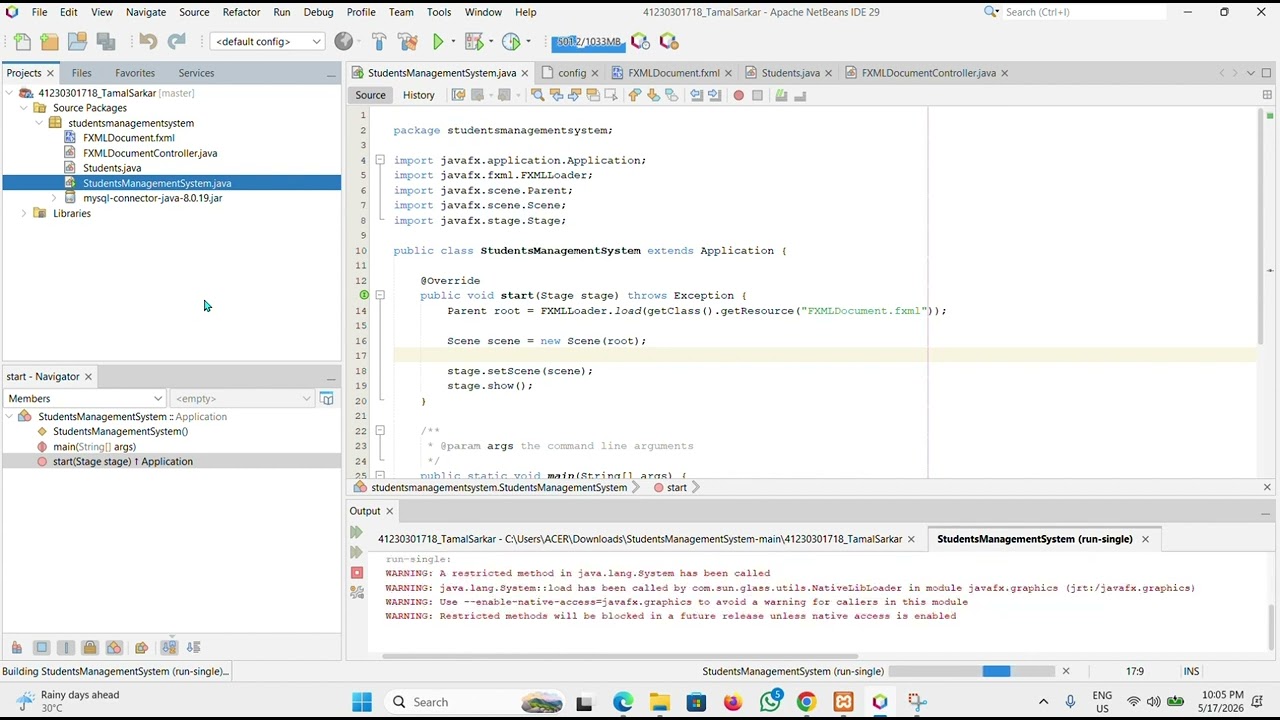Click the Undo arrow in the toolbar
1280x720 pixels.
pos(148,42)
